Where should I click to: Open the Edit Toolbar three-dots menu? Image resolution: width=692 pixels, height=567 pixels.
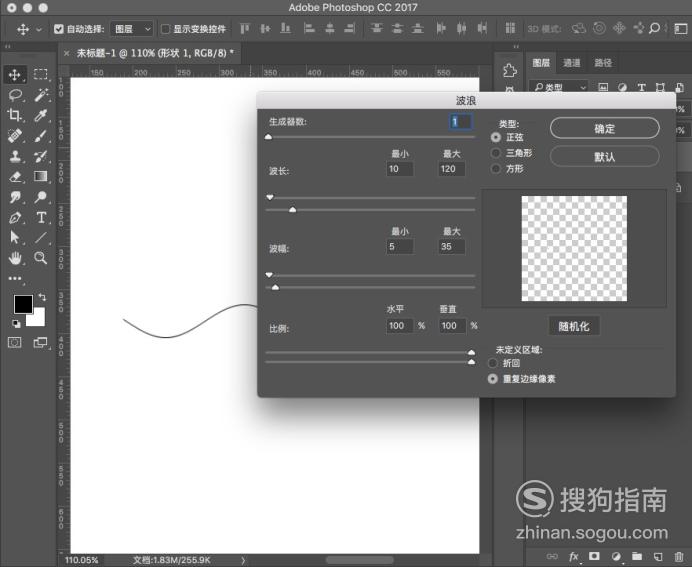click(x=15, y=278)
